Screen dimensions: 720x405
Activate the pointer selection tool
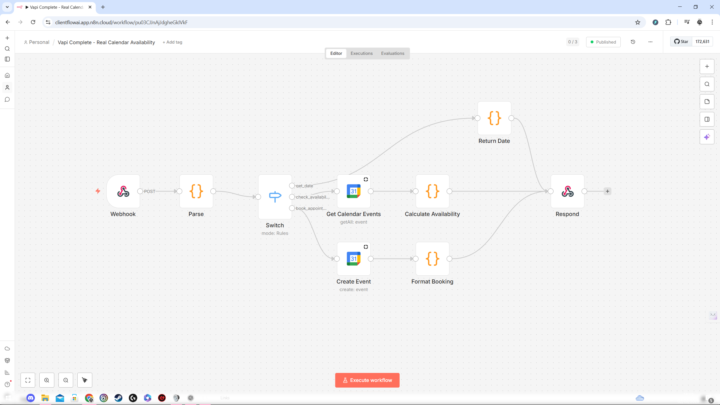84,380
